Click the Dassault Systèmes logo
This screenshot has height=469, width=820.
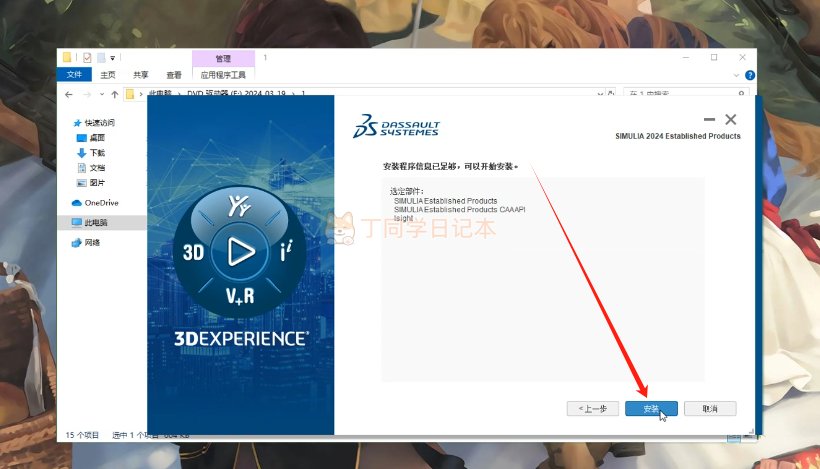tap(397, 127)
